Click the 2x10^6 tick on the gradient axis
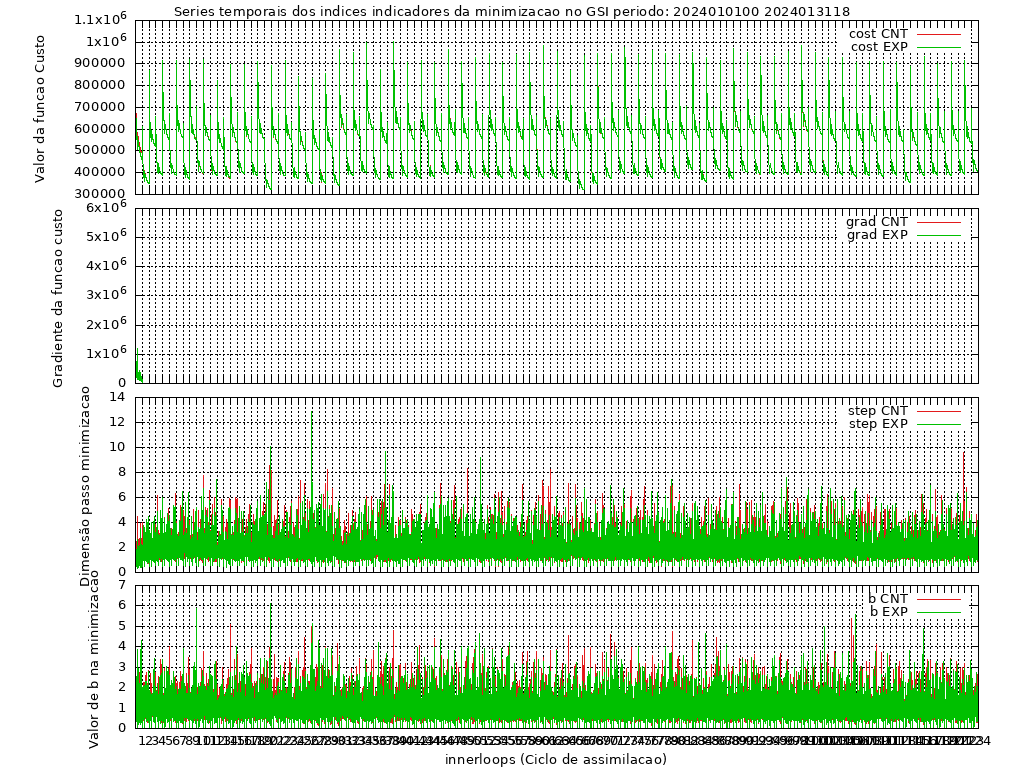This screenshot has height=768, width=1024. tap(106, 324)
